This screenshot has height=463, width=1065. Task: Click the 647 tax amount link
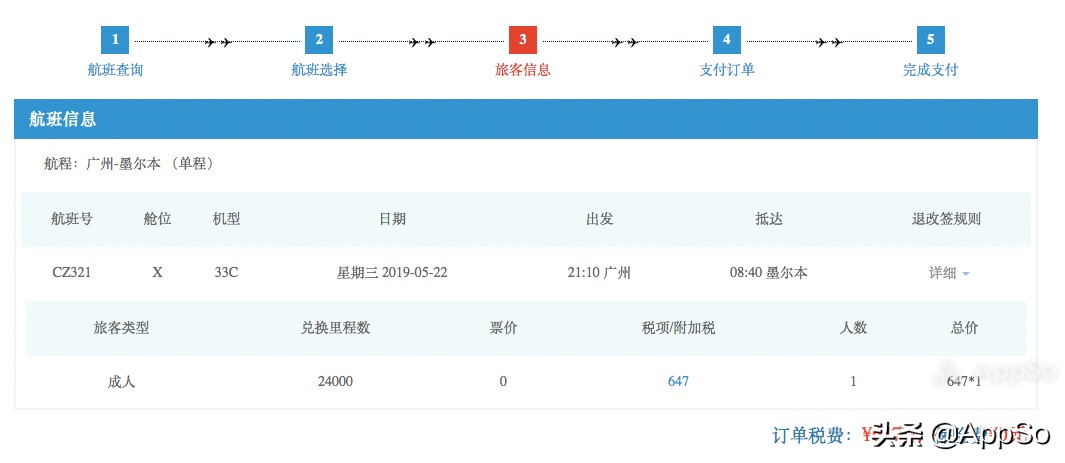click(x=678, y=382)
